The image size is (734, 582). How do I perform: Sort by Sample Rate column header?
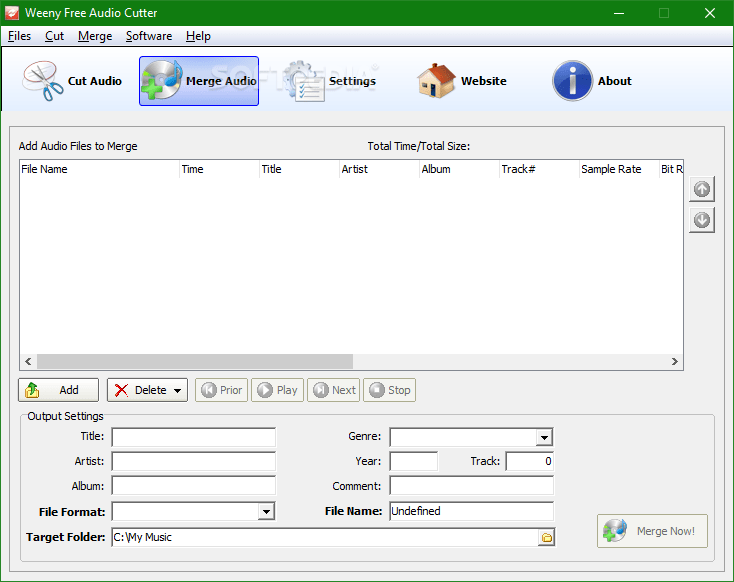click(619, 169)
